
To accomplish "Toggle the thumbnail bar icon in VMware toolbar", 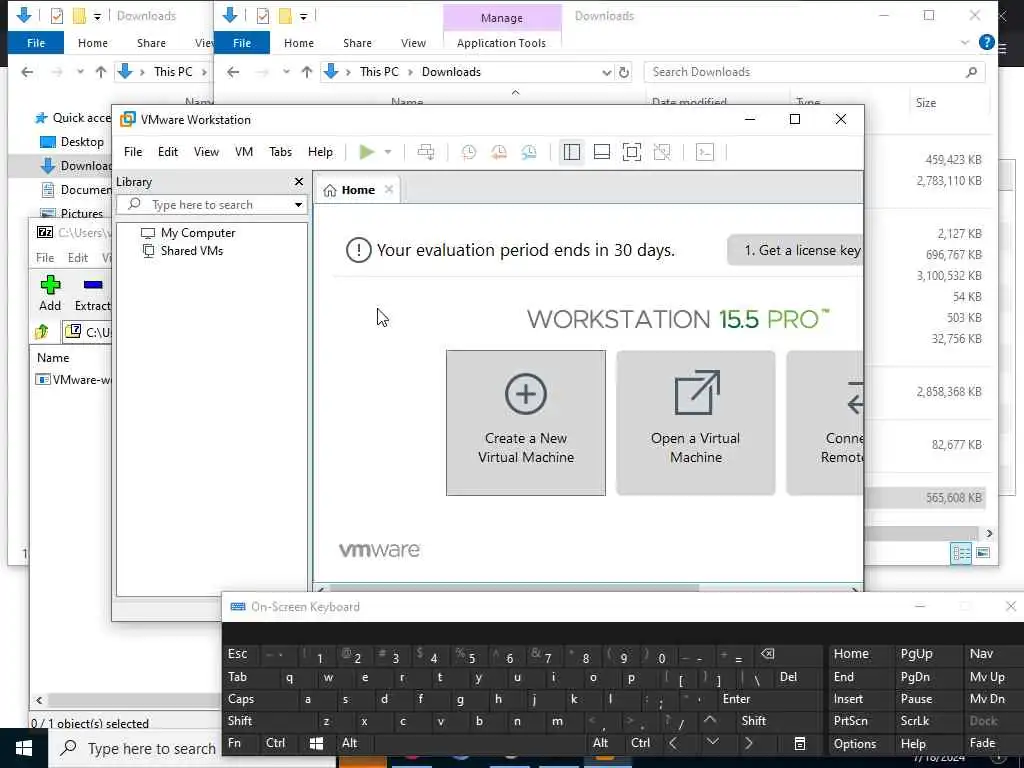I will [x=601, y=152].
